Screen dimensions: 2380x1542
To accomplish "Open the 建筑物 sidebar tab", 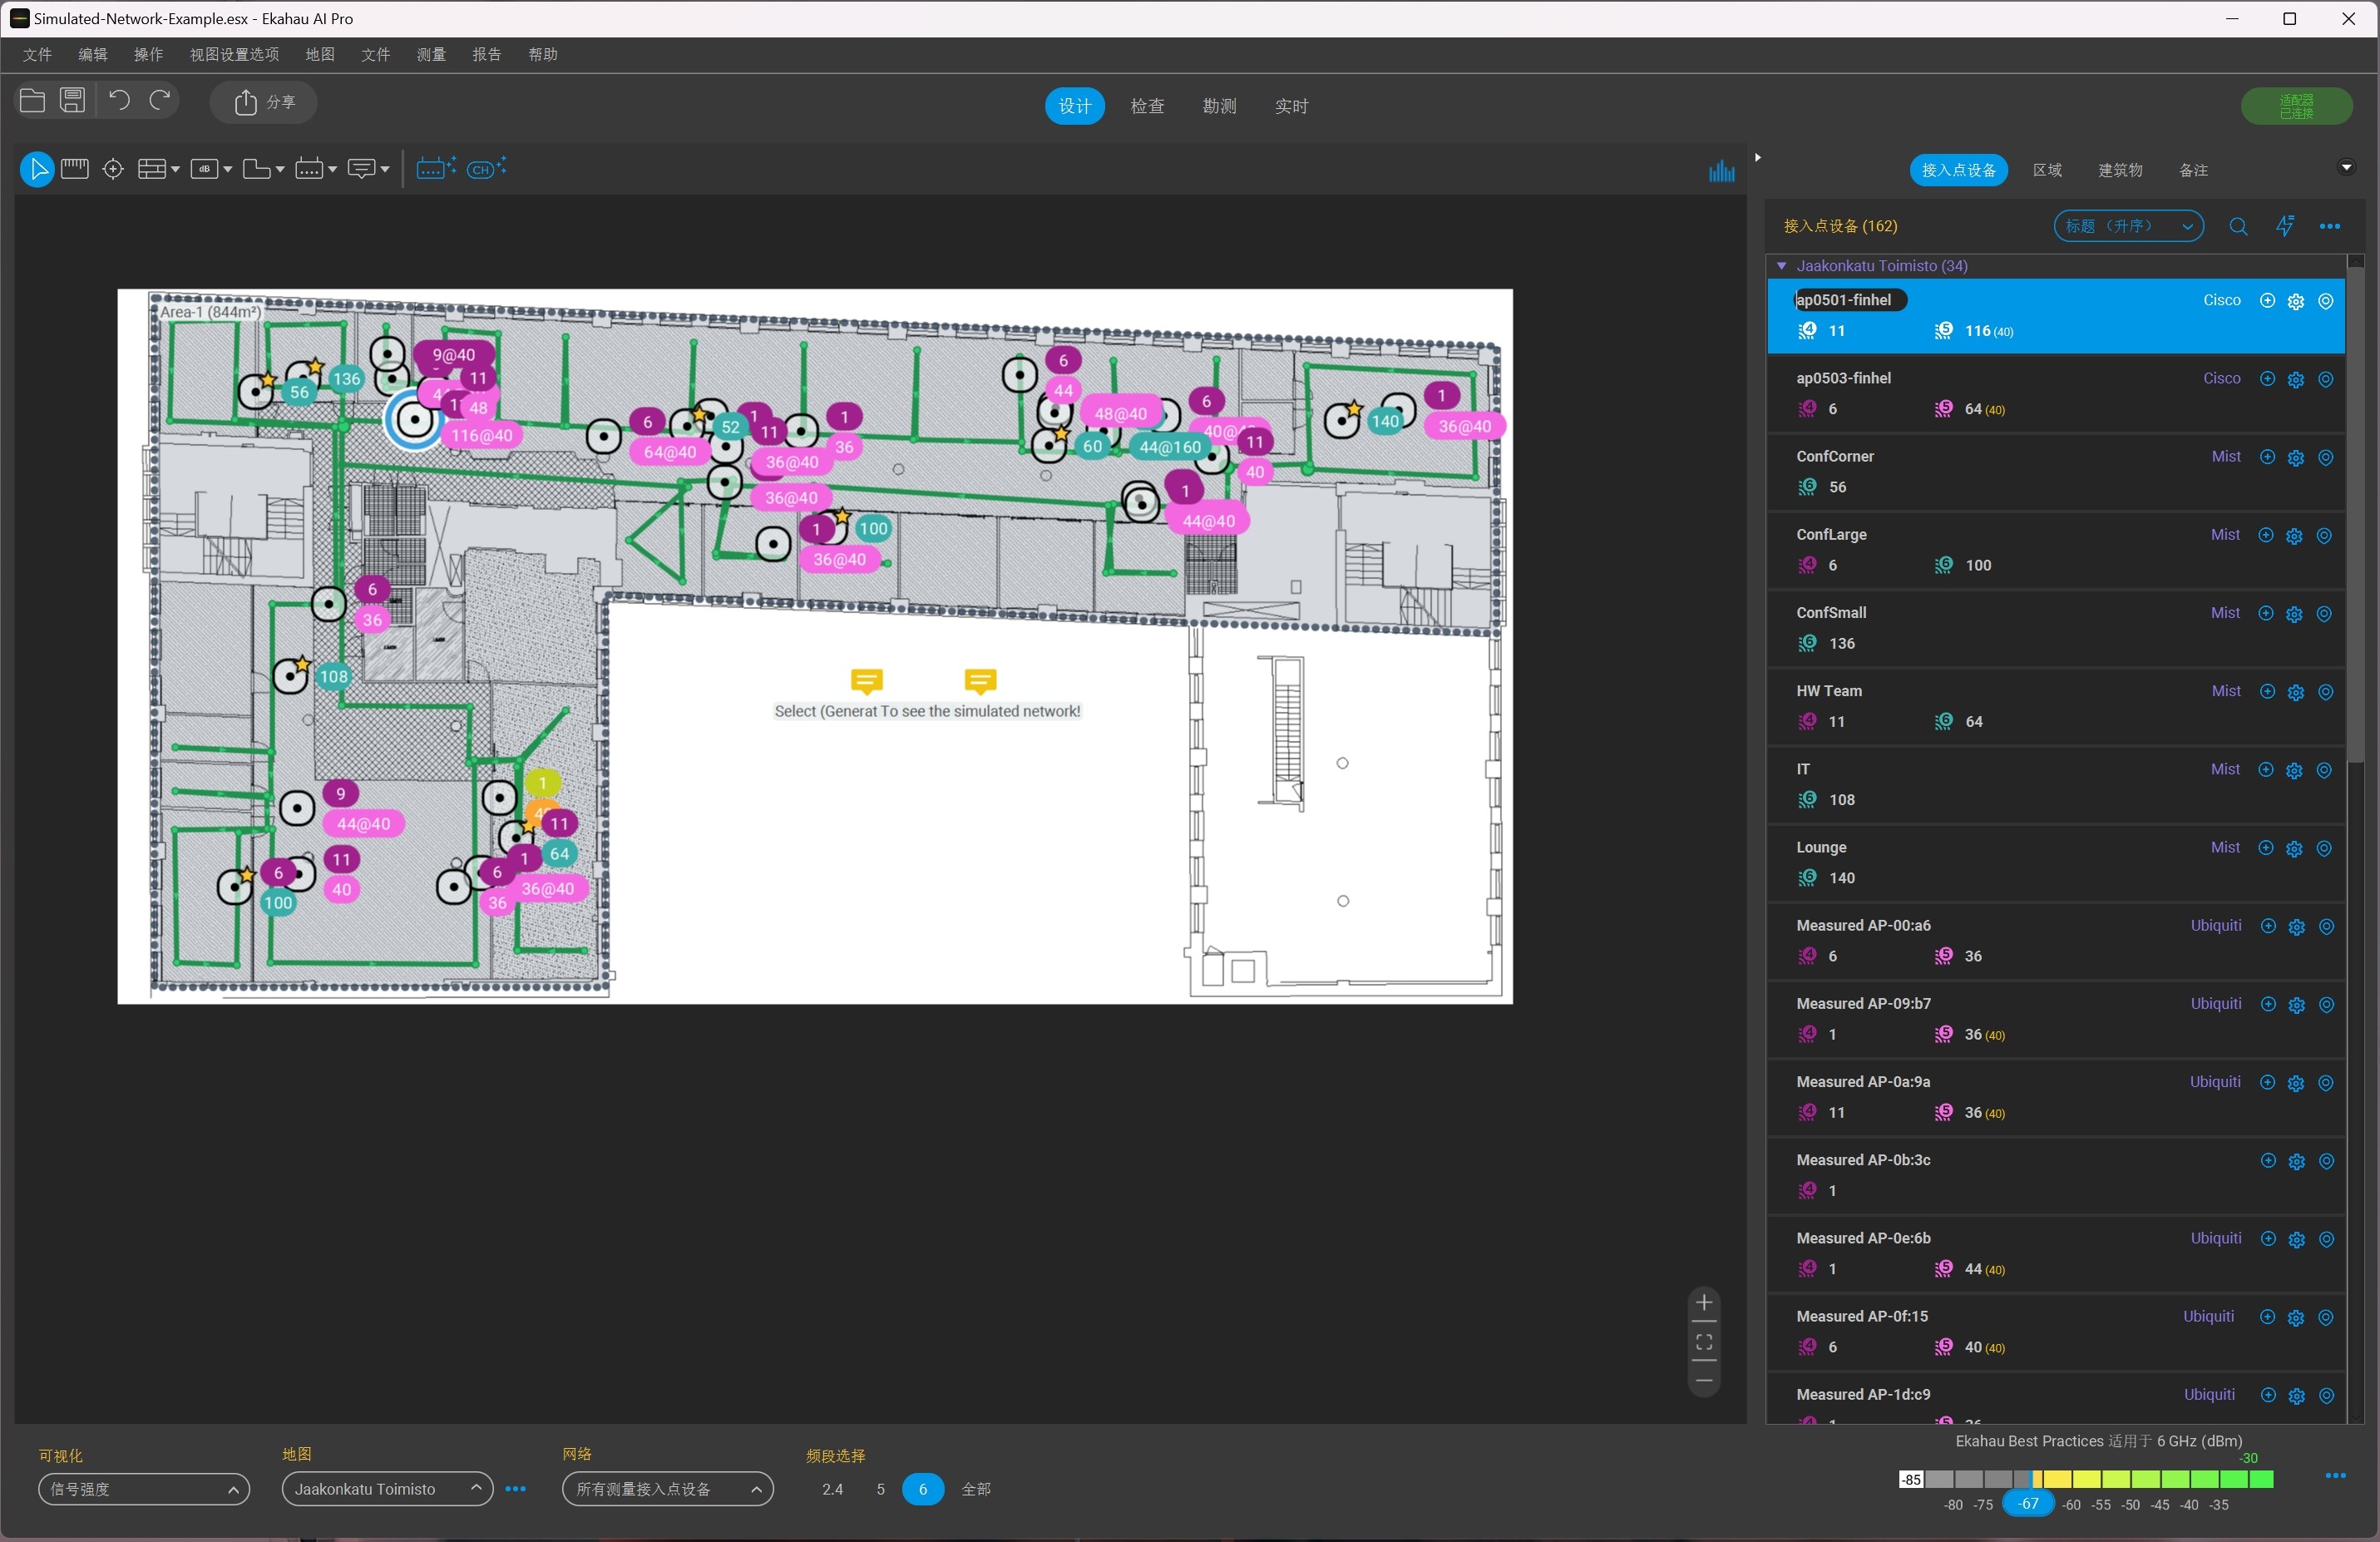I will [2120, 170].
